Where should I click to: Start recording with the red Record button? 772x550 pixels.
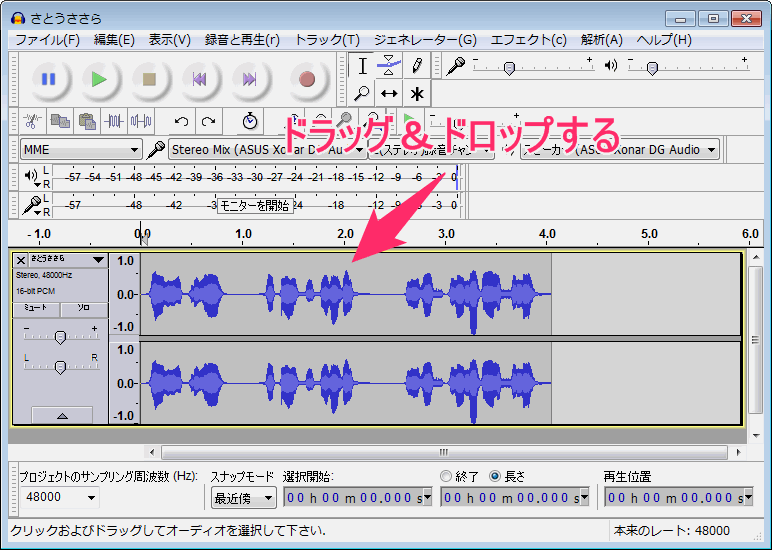pyautogui.click(x=307, y=79)
